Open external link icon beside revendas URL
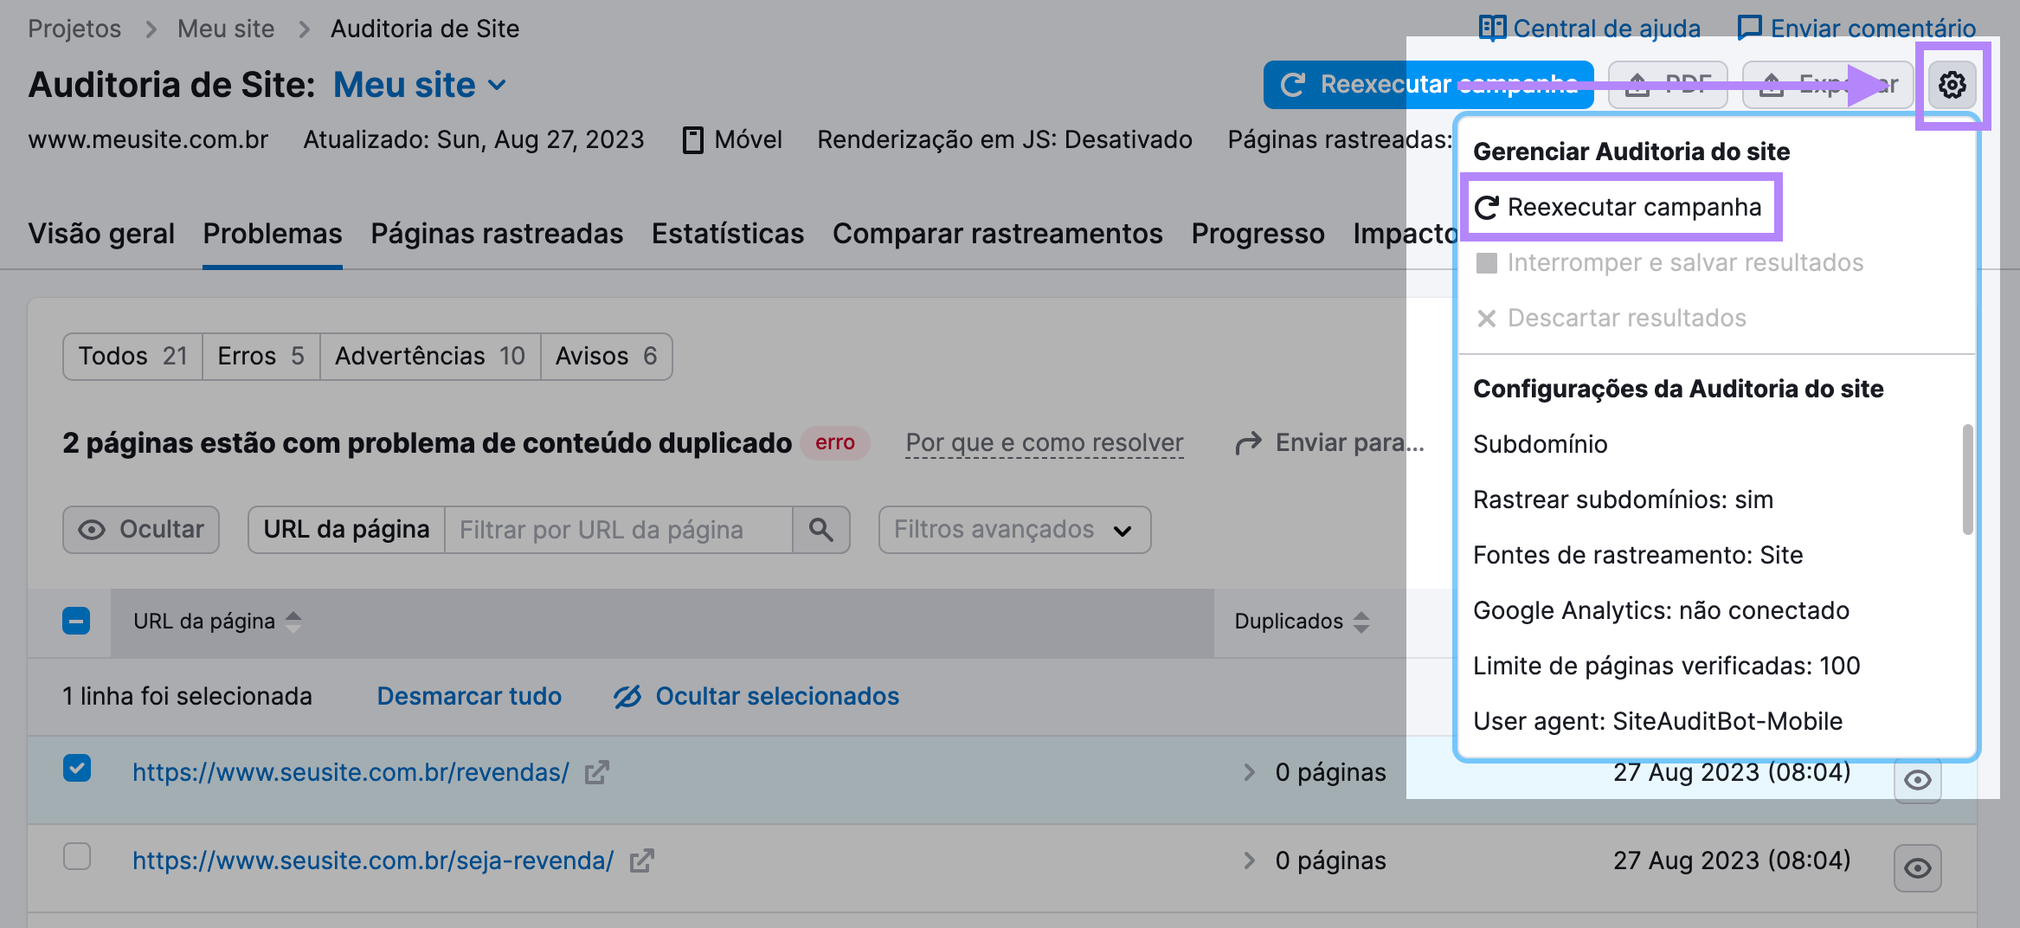This screenshot has width=2020, height=928. [x=597, y=772]
